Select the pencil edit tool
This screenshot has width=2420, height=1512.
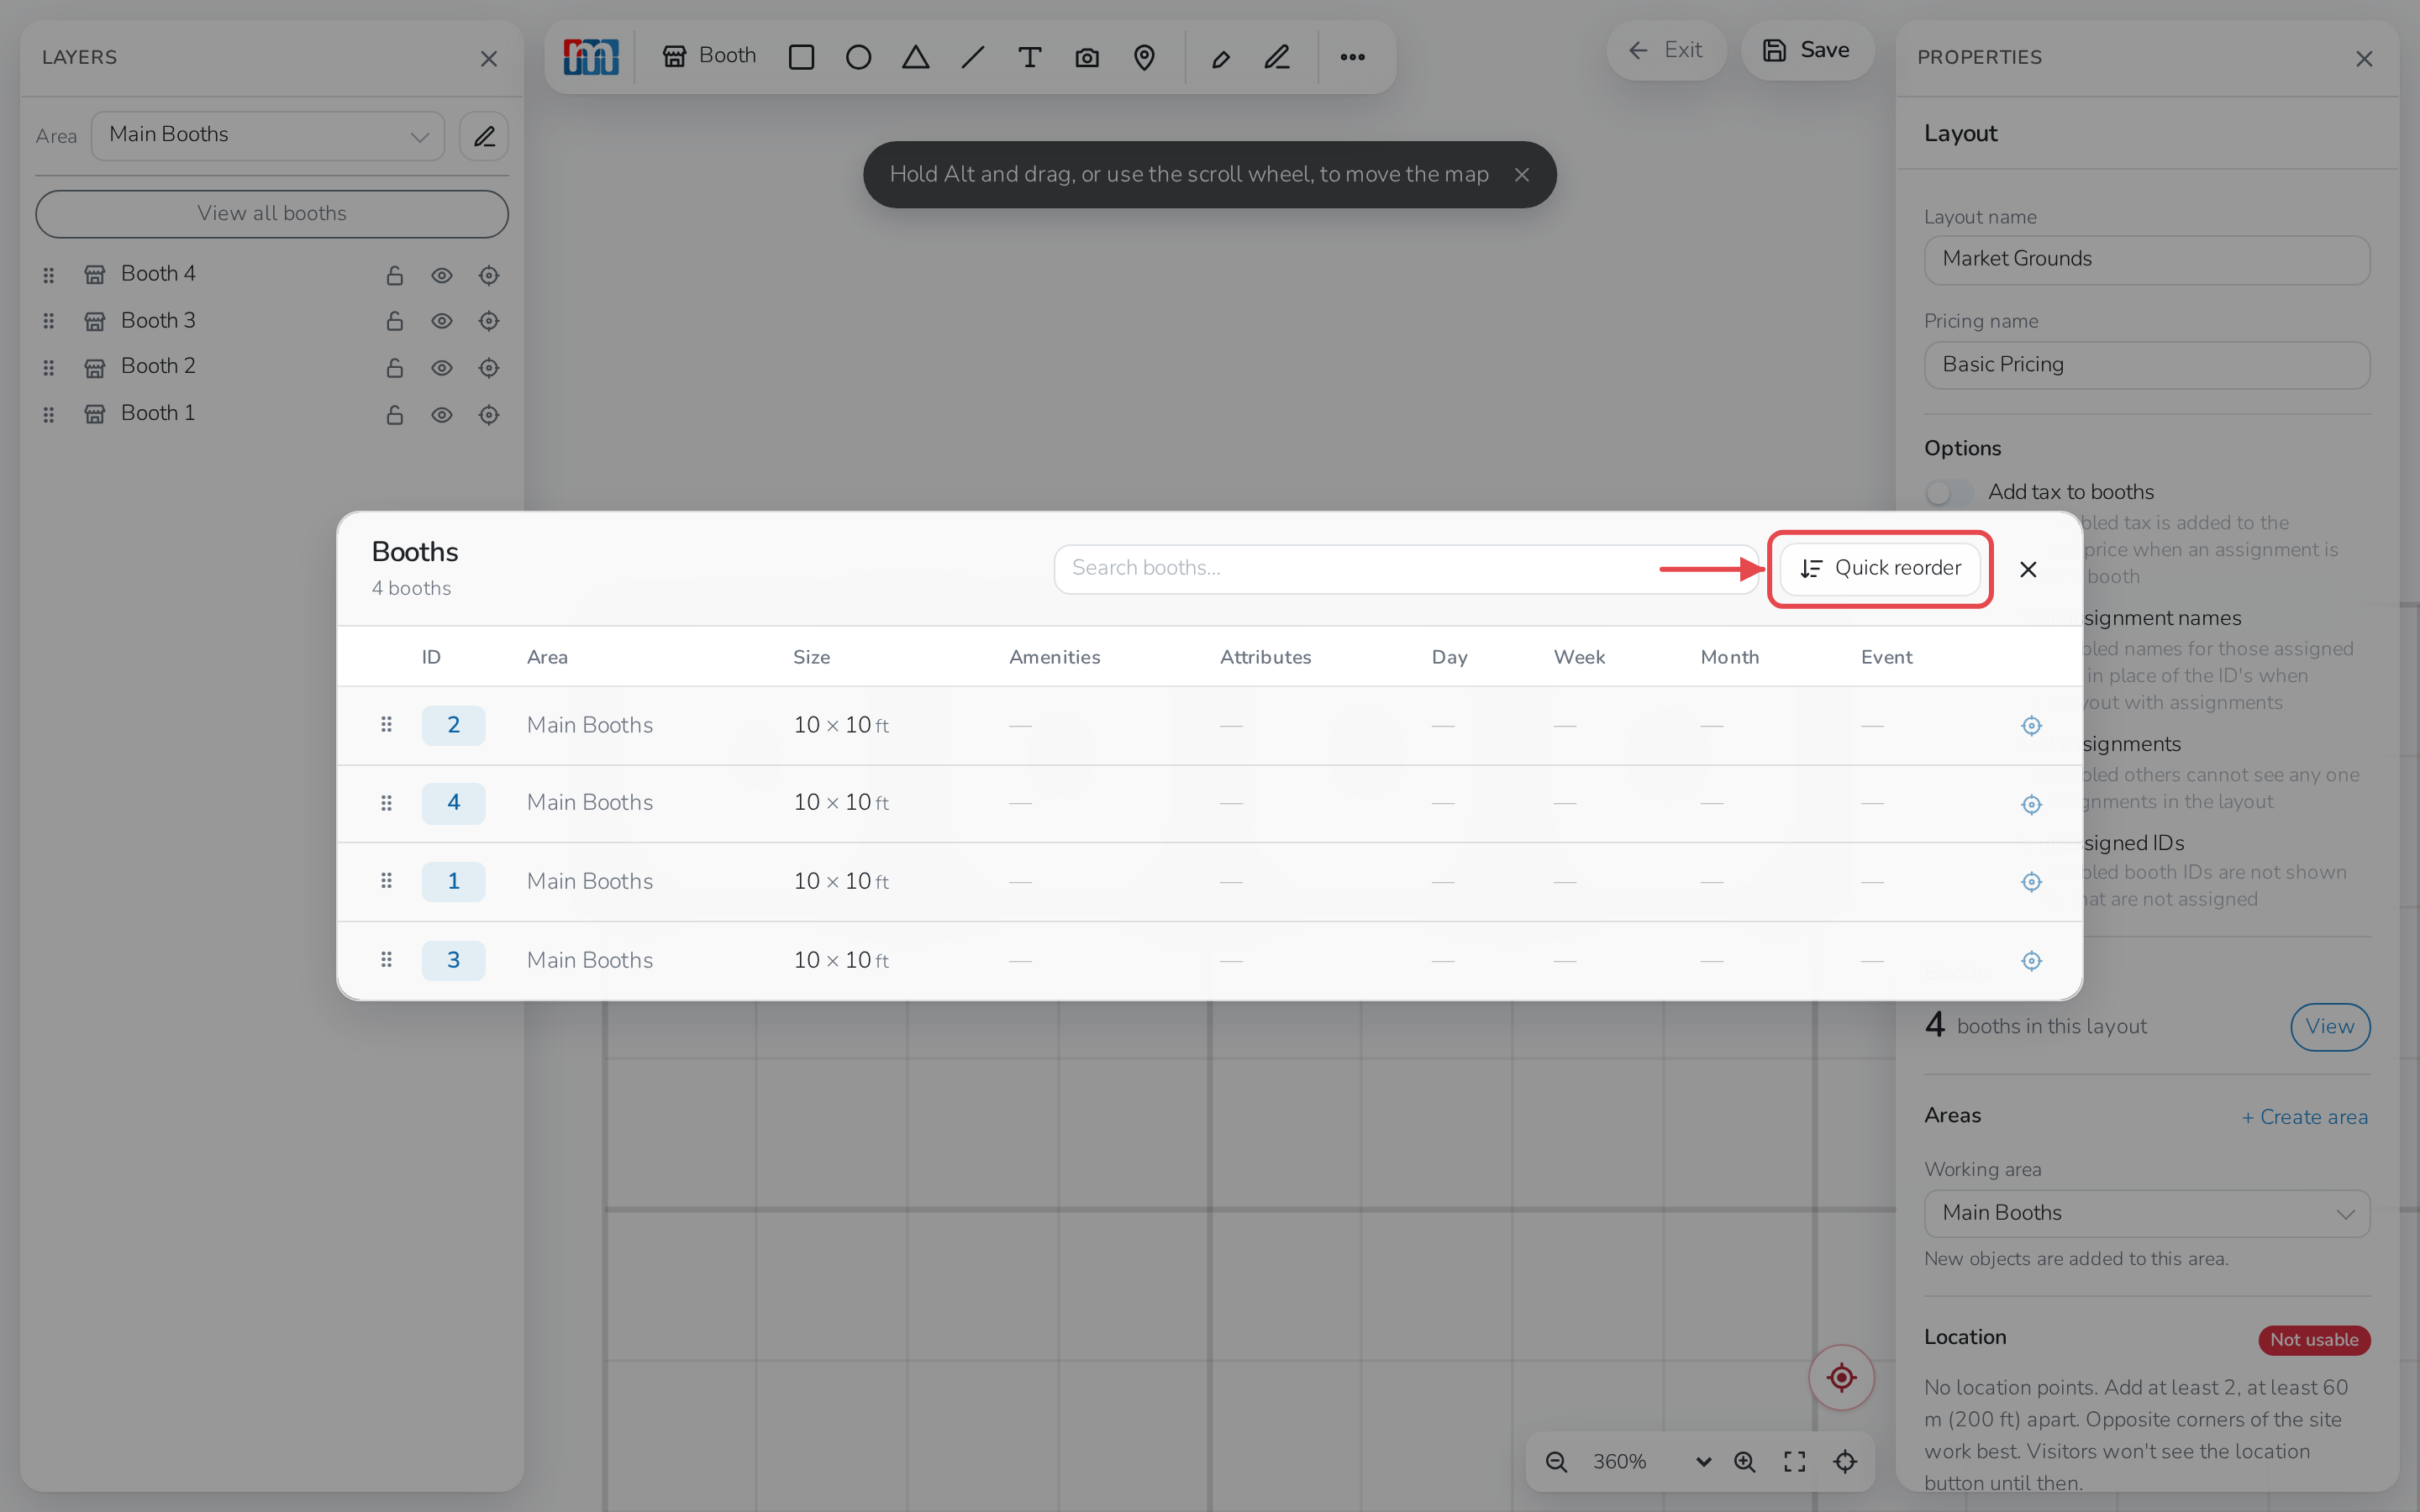pyautogui.click(x=1277, y=57)
